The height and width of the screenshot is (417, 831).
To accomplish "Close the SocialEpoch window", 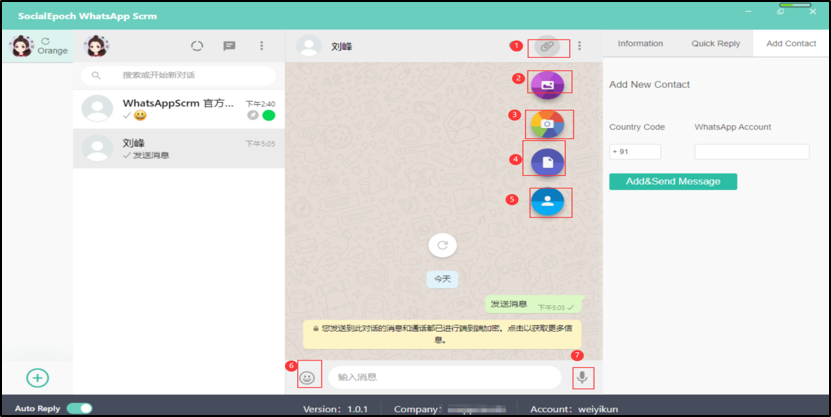I will [x=812, y=12].
